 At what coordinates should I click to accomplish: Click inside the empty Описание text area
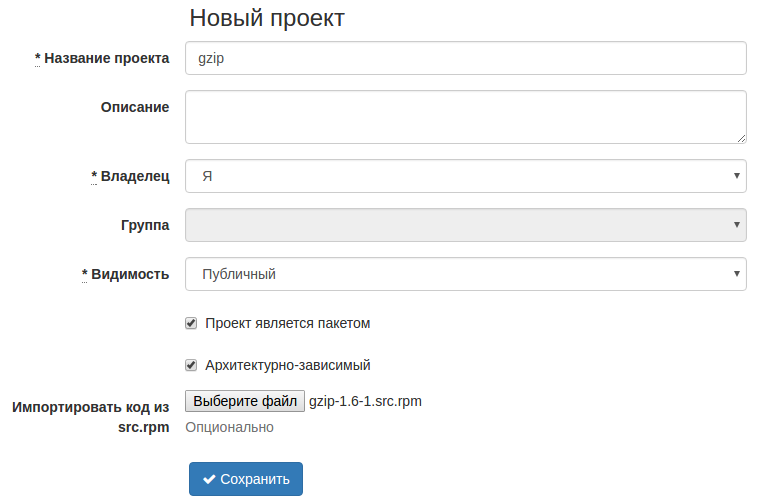(465, 117)
